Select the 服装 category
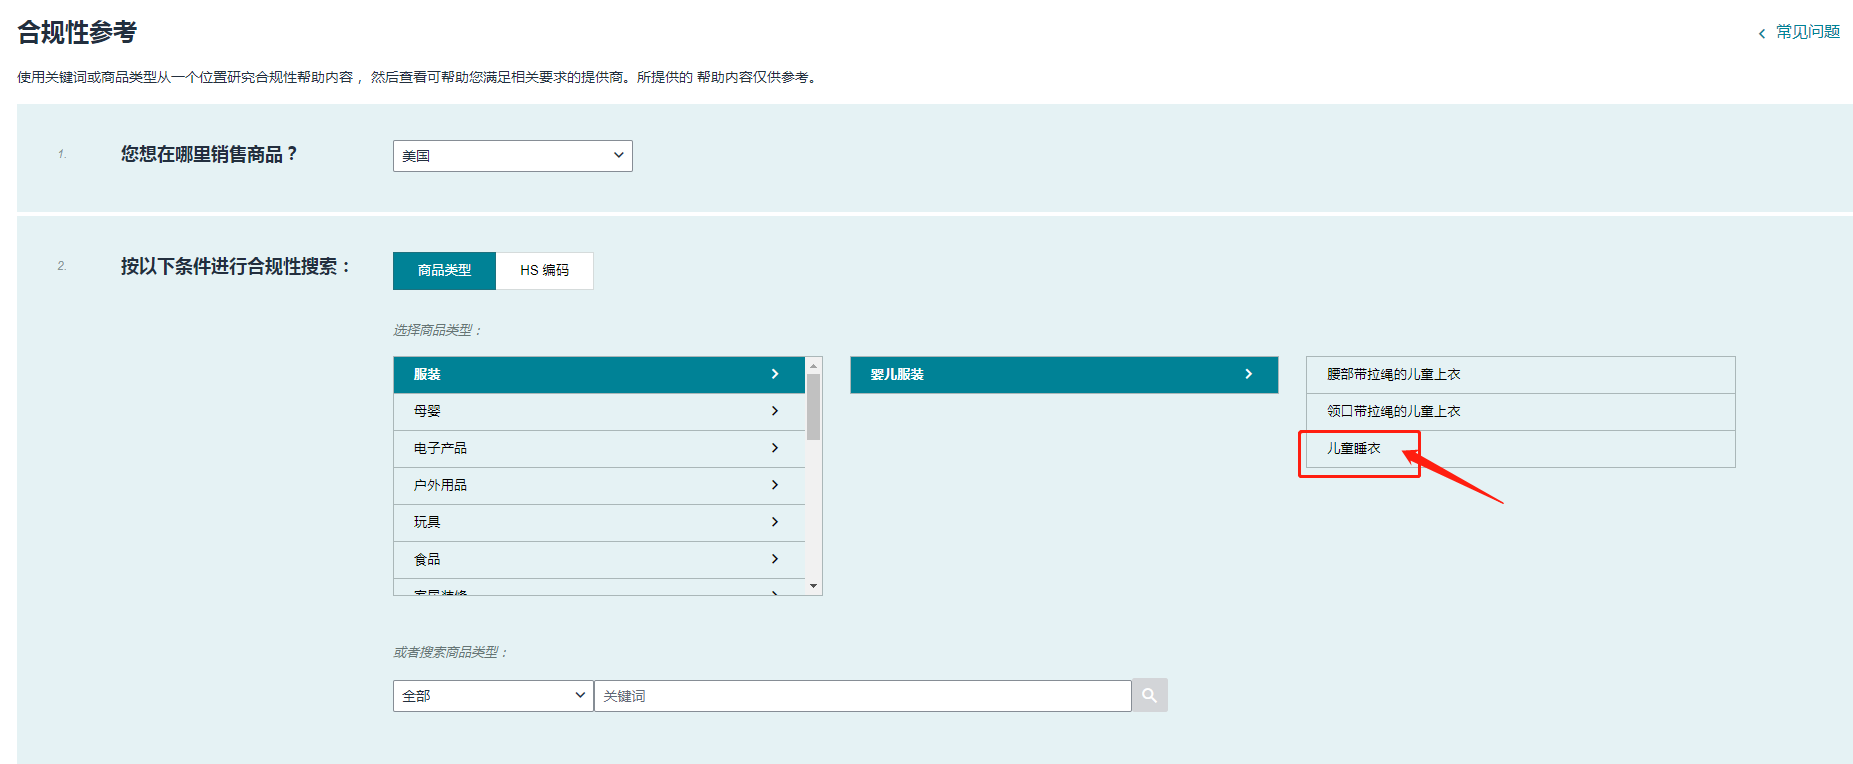The height and width of the screenshot is (764, 1853). click(598, 374)
